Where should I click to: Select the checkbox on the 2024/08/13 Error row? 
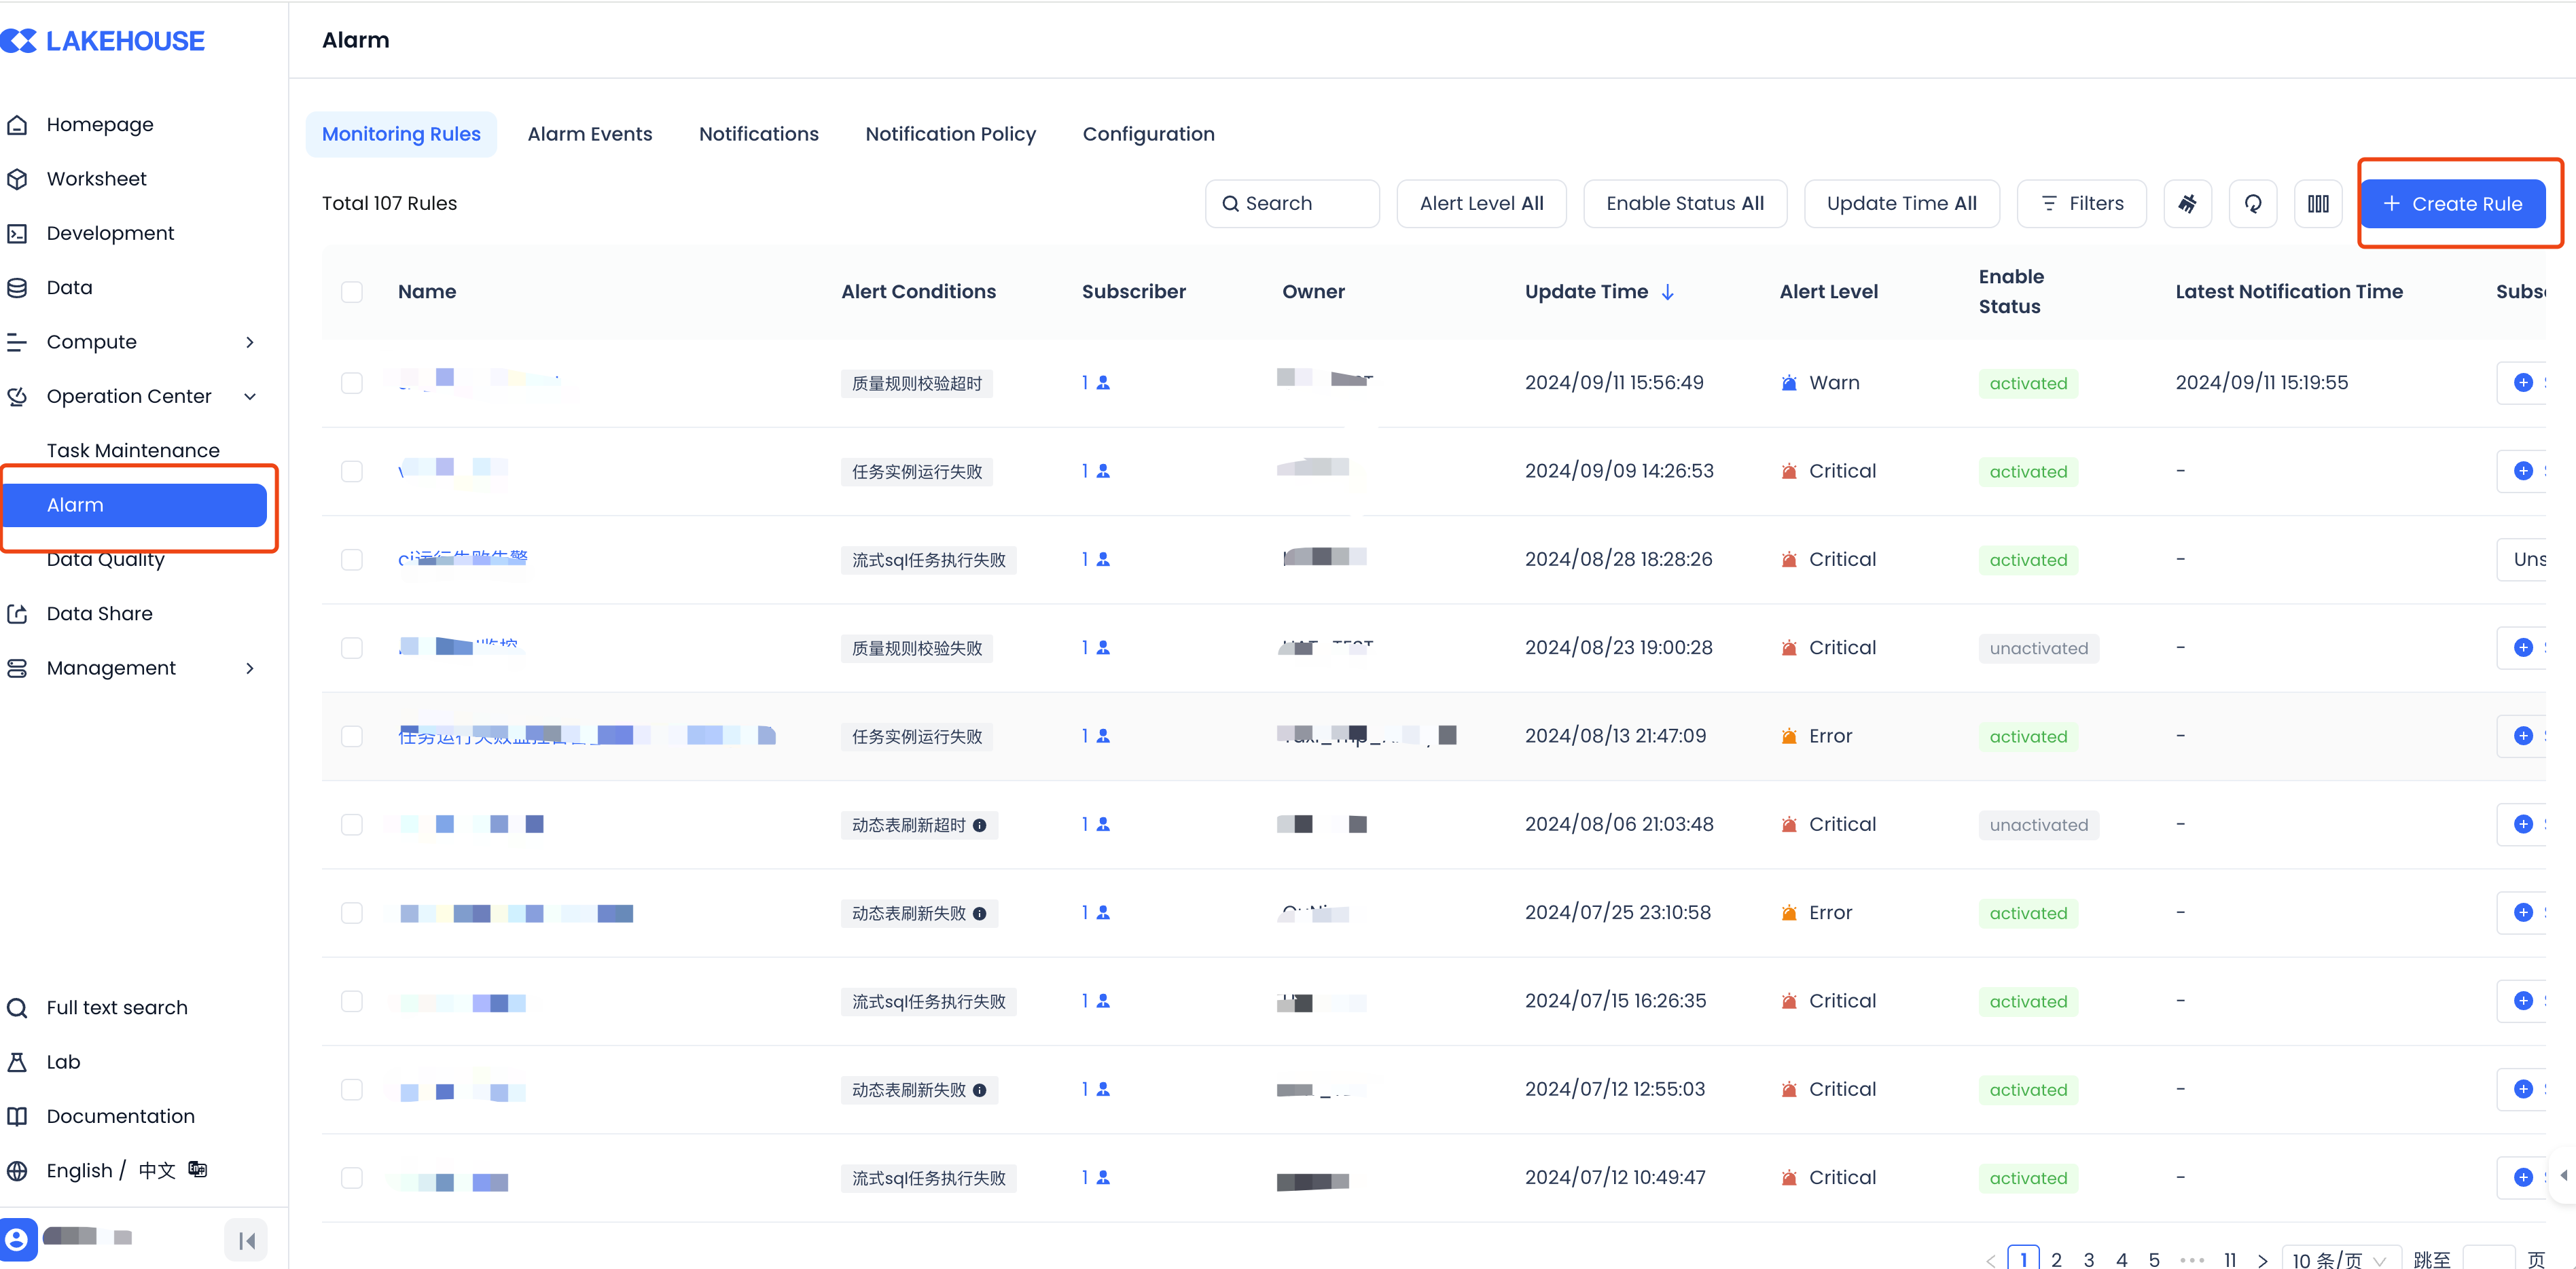pyautogui.click(x=352, y=736)
